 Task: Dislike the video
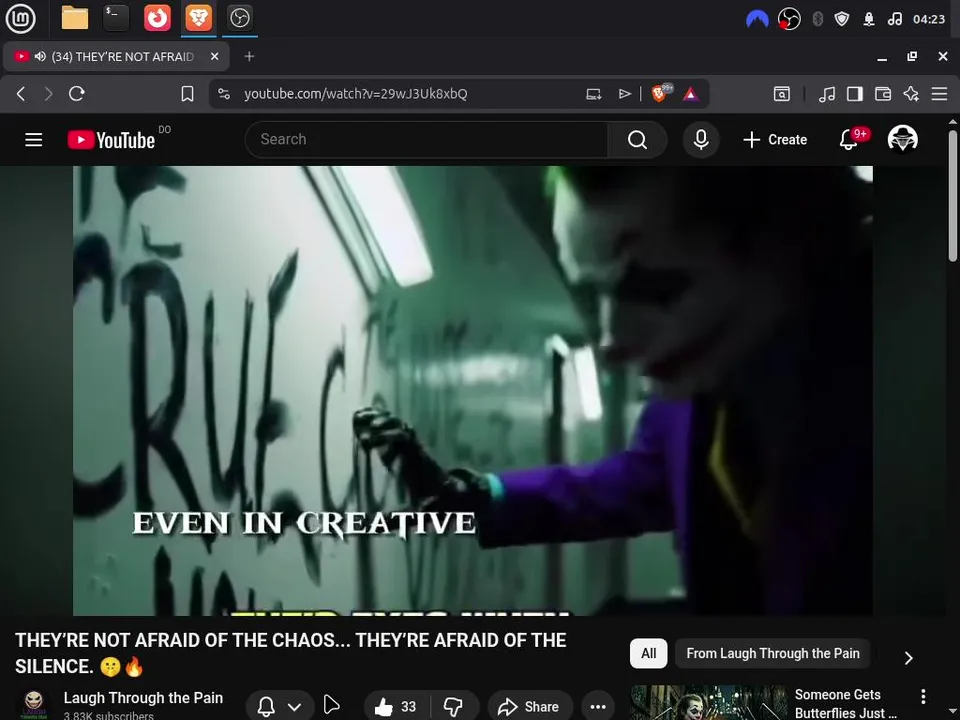(454, 707)
